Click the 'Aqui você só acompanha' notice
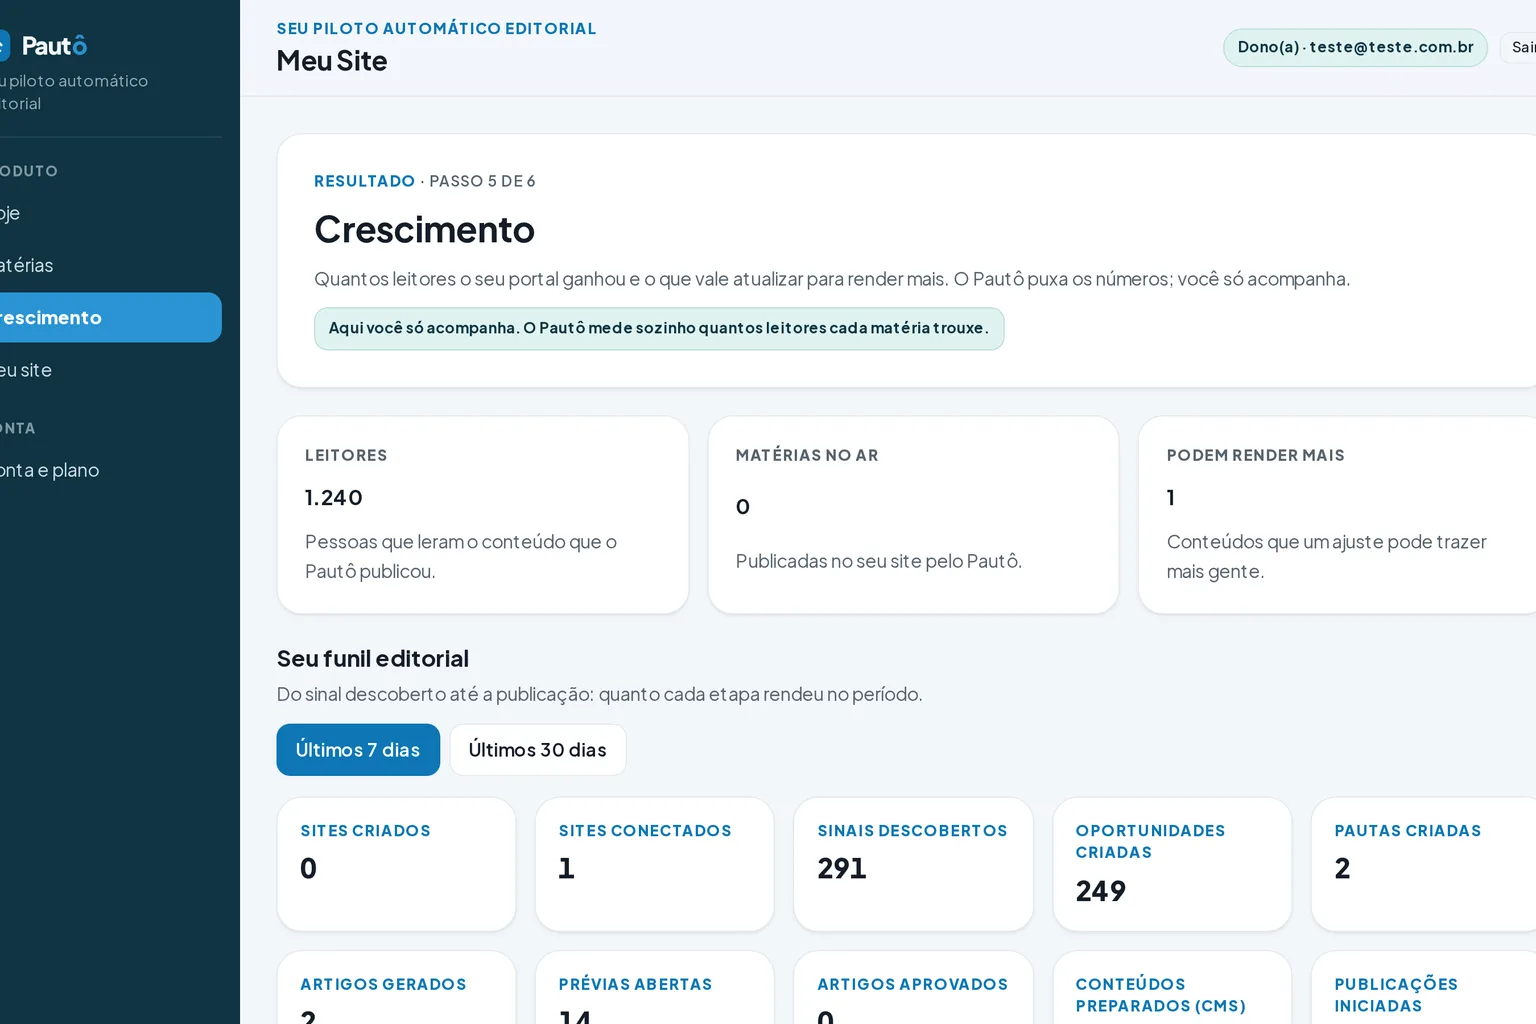1536x1024 pixels. [x=659, y=328]
